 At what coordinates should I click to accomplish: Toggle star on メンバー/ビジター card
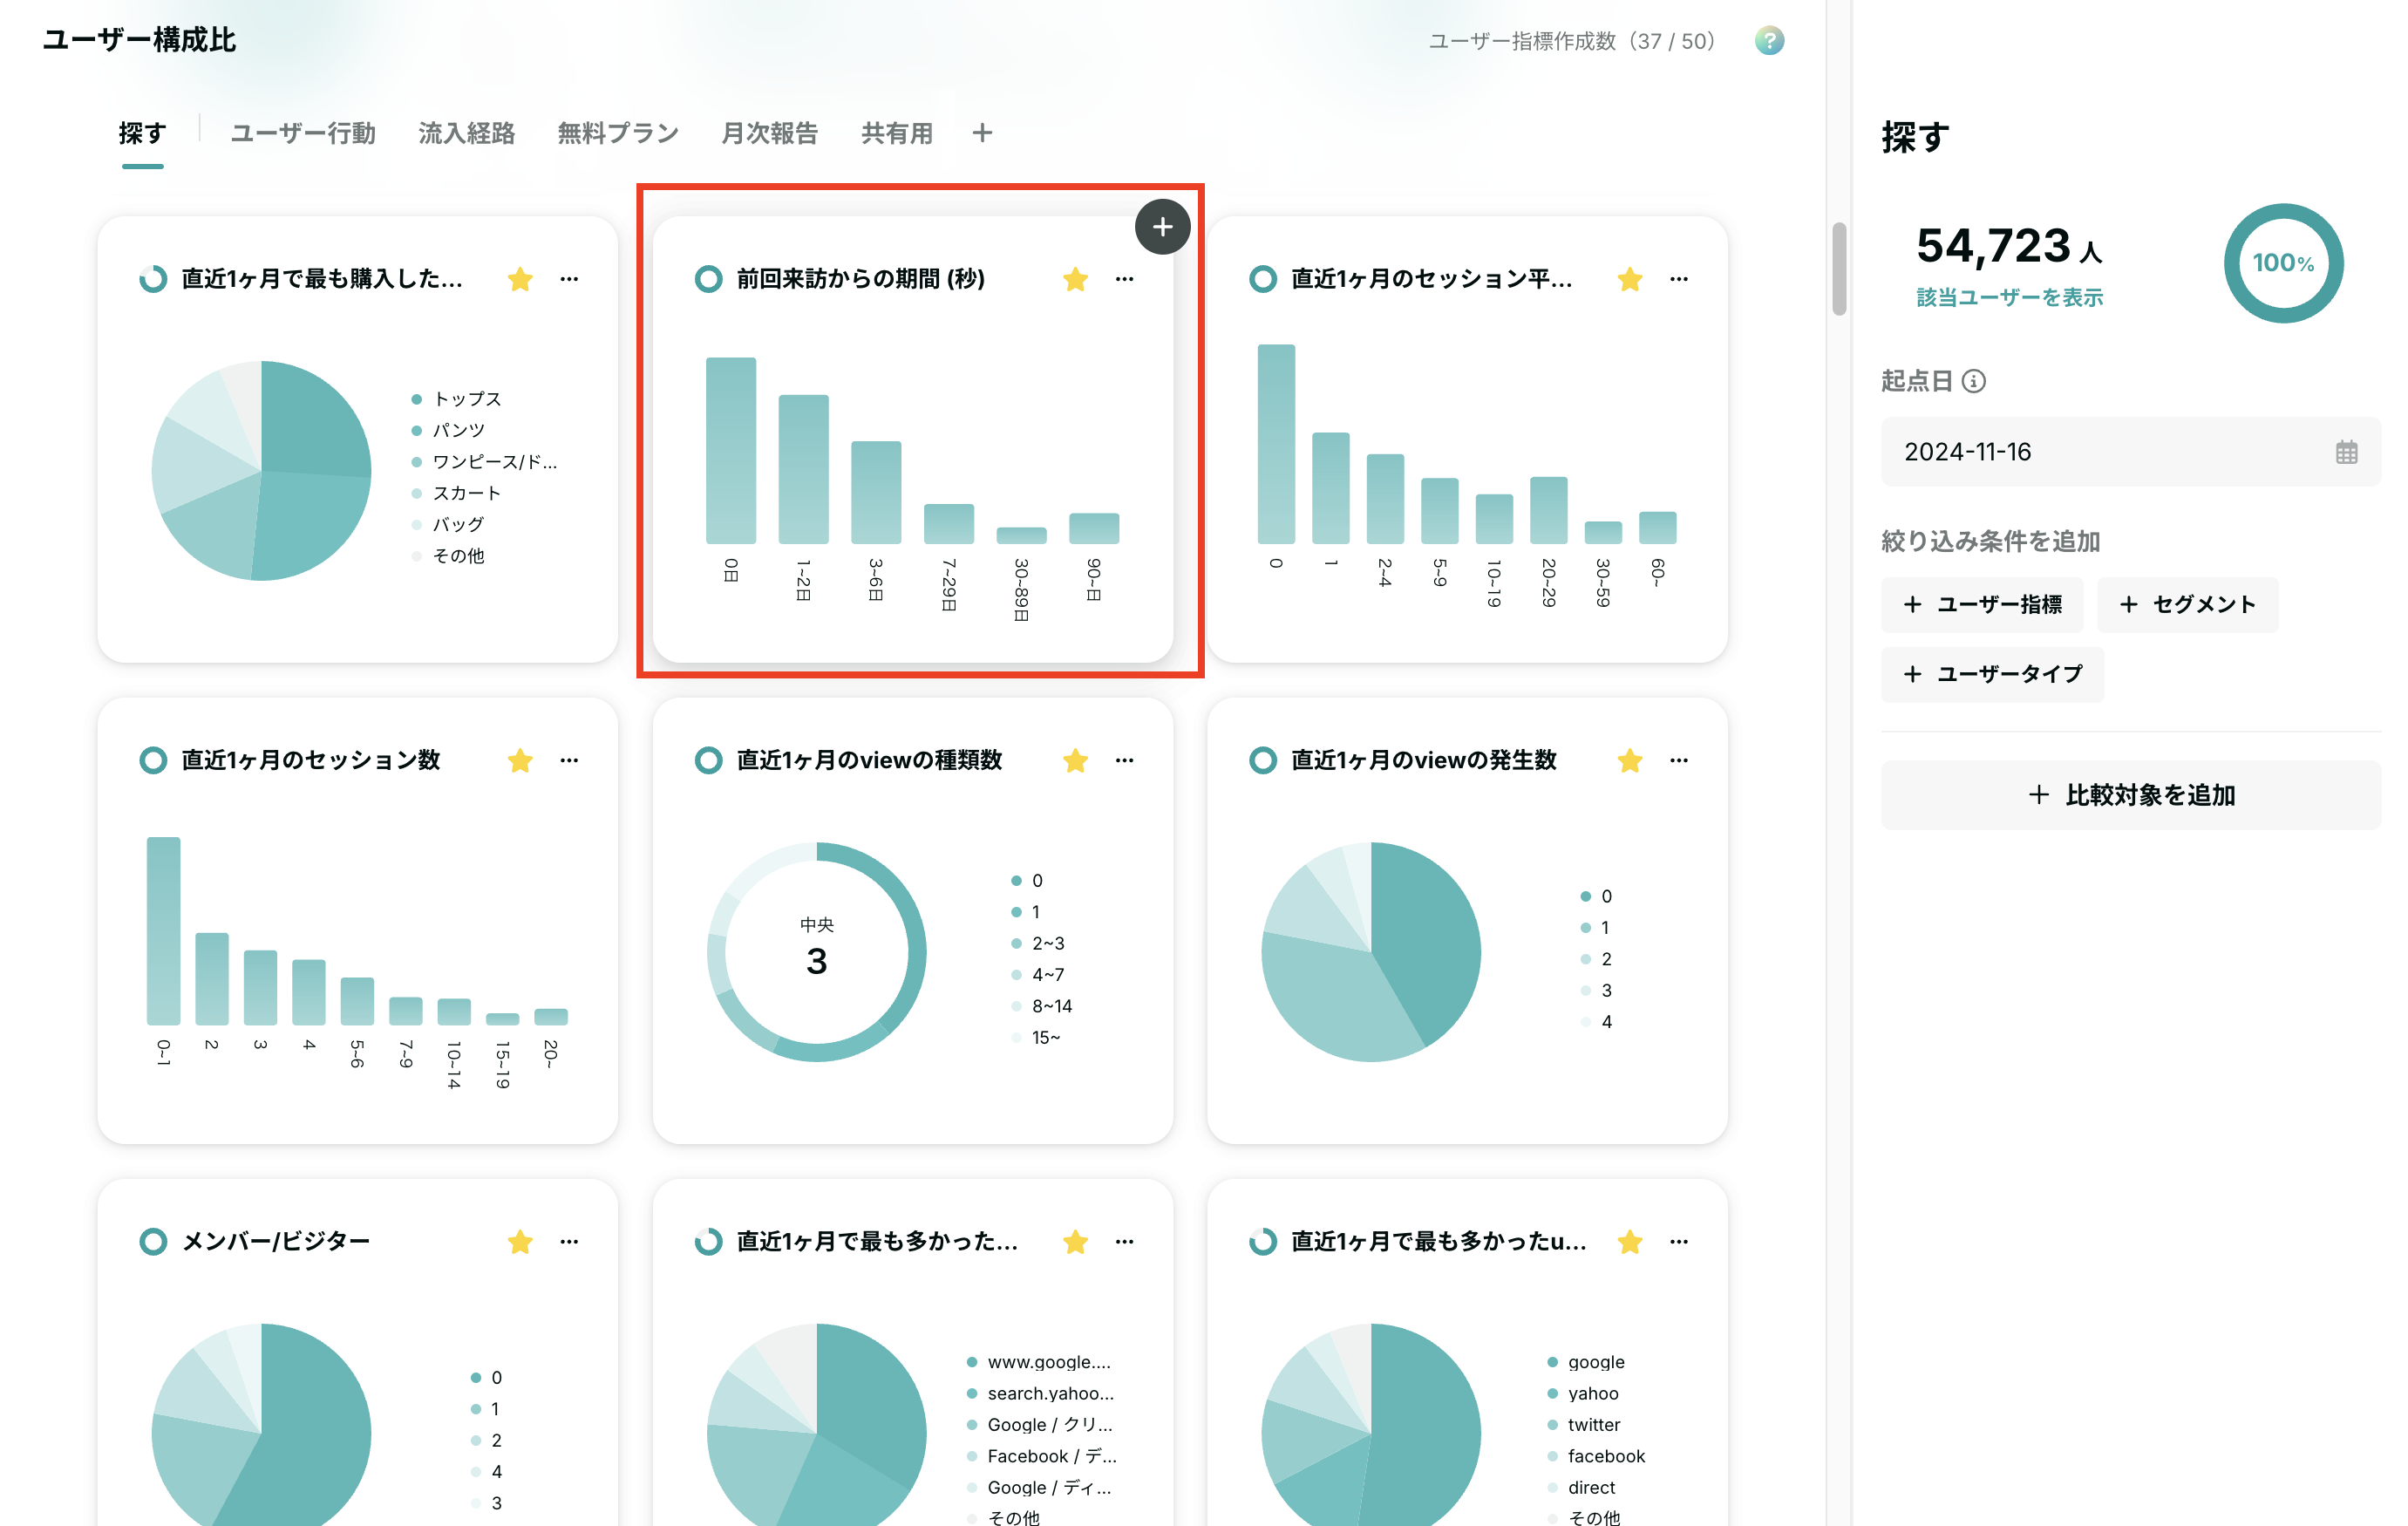520,1241
